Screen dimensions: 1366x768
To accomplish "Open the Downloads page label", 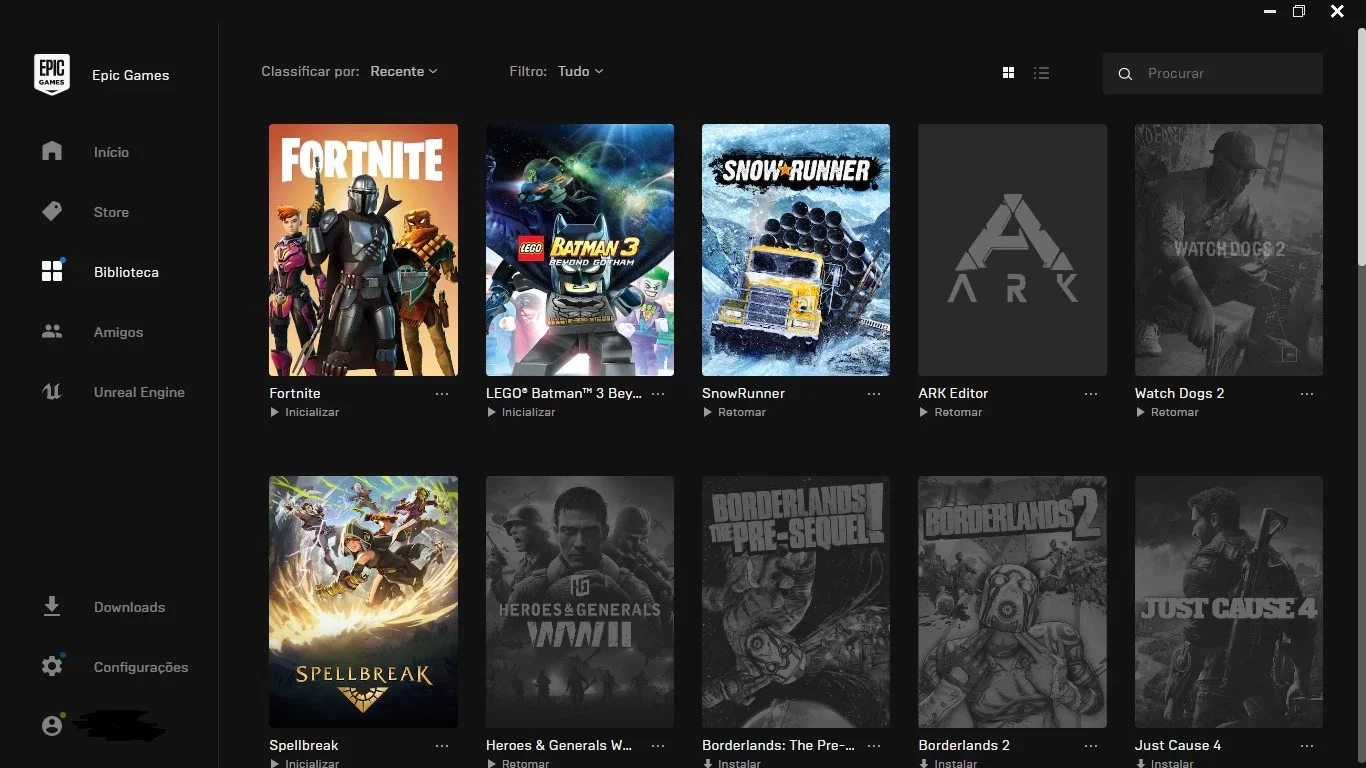I will [129, 607].
